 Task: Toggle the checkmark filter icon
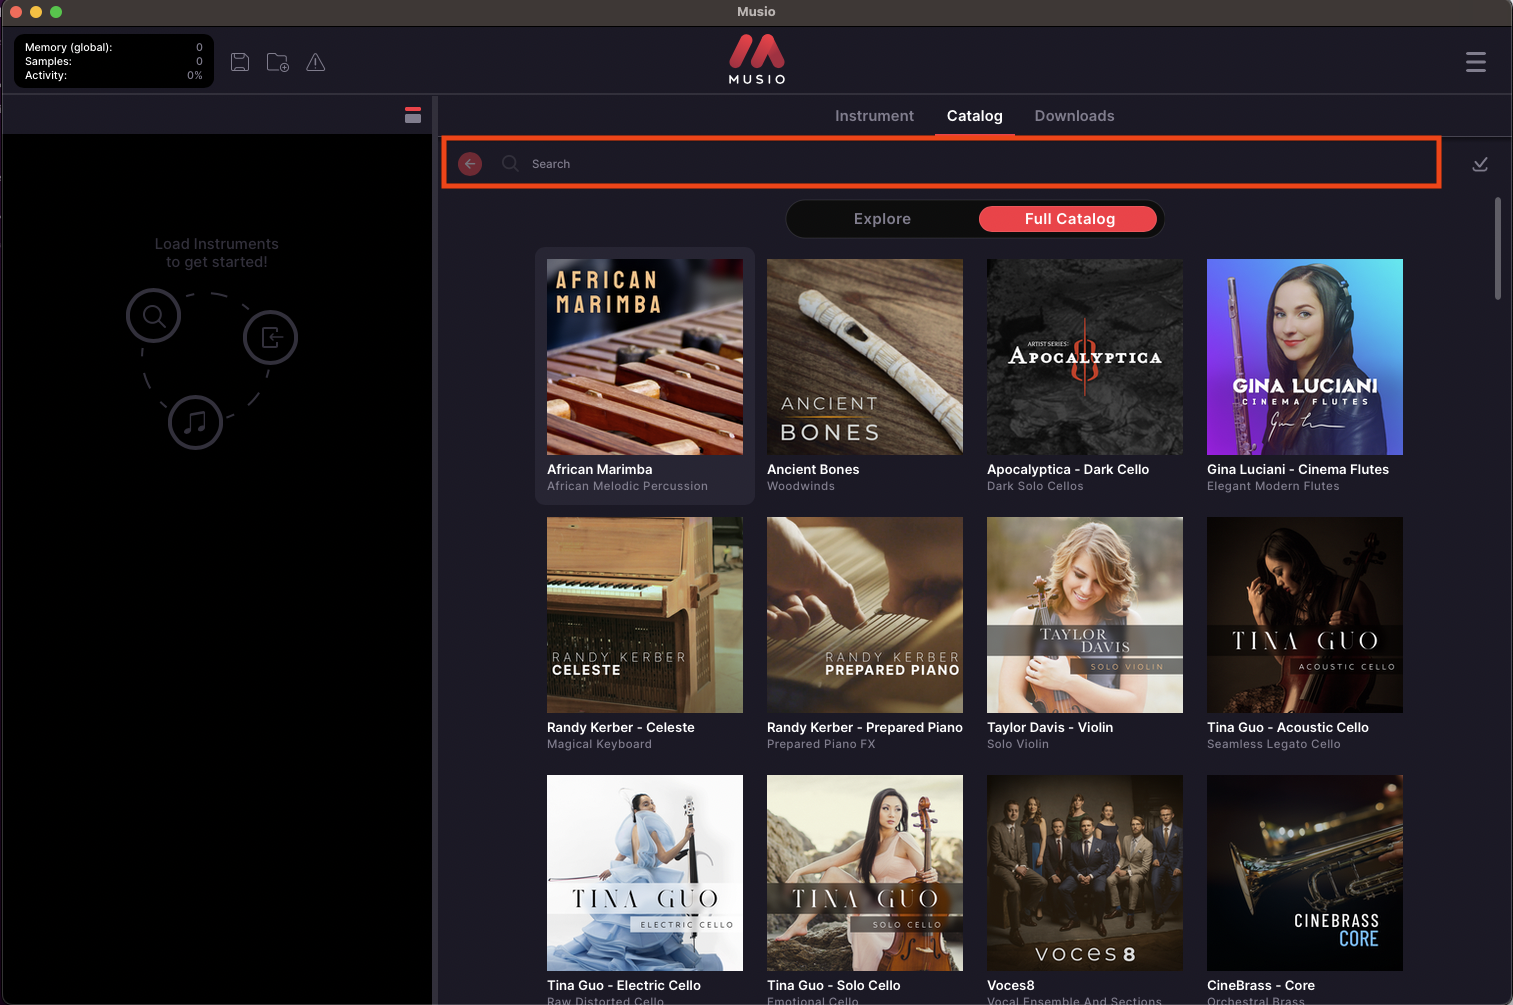(x=1480, y=164)
